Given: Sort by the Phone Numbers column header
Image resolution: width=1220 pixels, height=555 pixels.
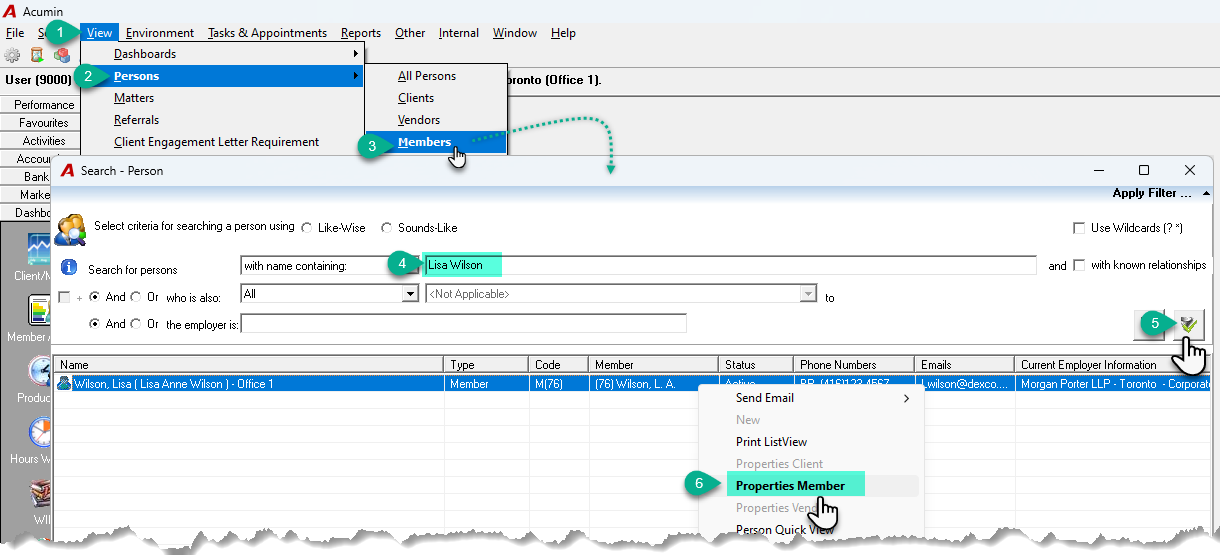Looking at the screenshot, I should (854, 365).
